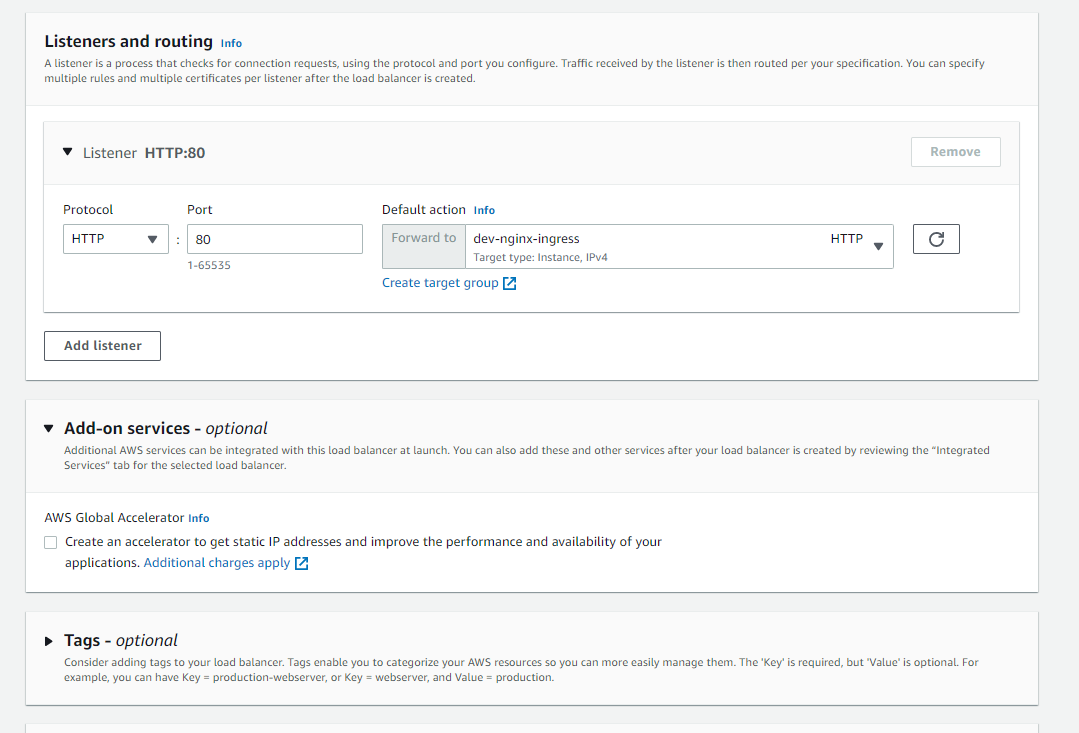Collapse the Listener HTTP:80 triangle

point(68,152)
